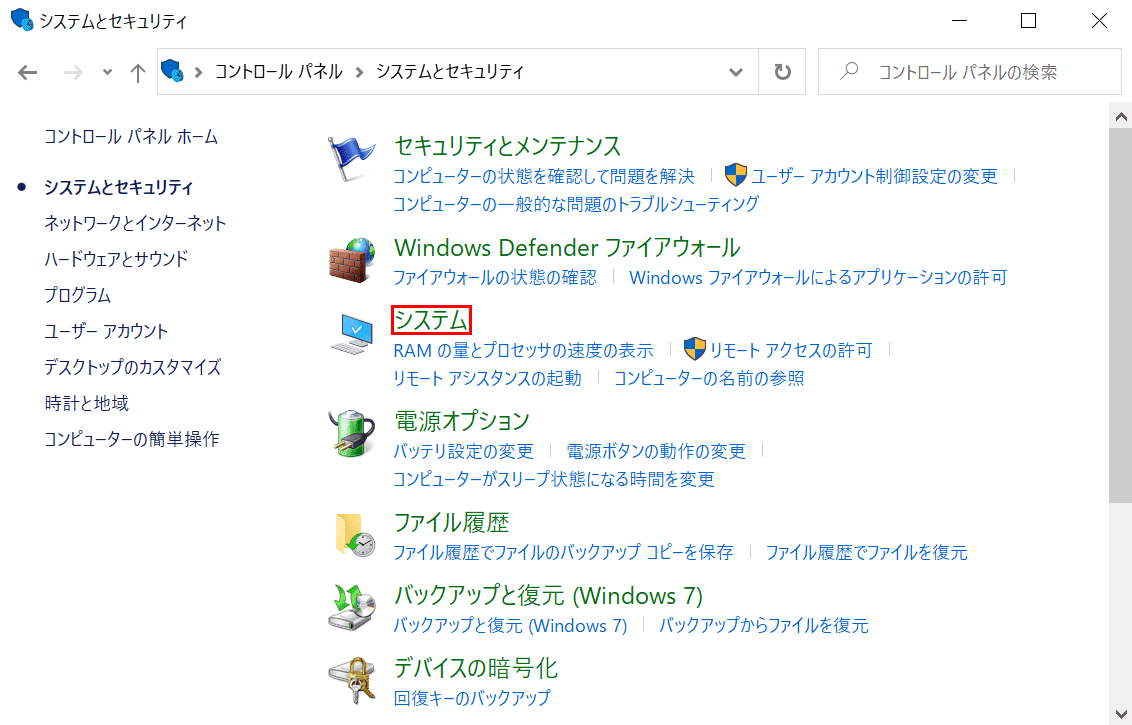Click バッテリ設定の変更 link

[463, 451]
